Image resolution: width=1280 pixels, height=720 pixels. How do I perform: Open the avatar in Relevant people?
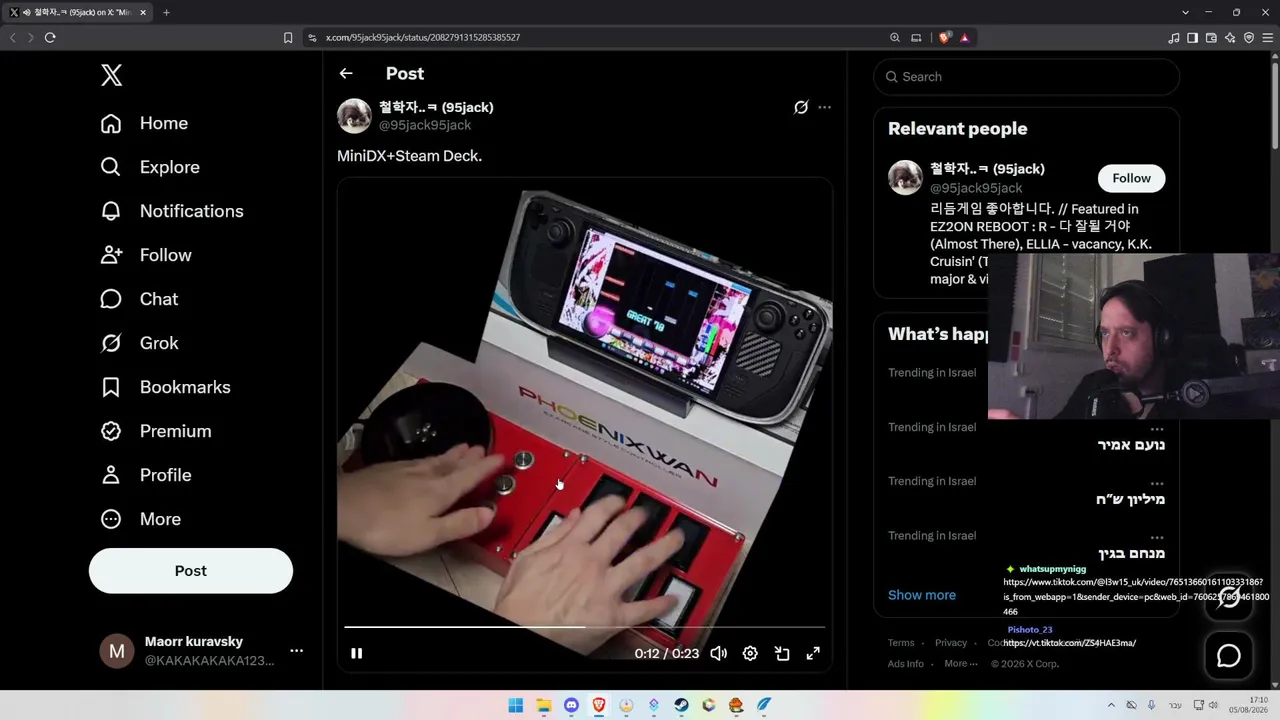tap(905, 177)
